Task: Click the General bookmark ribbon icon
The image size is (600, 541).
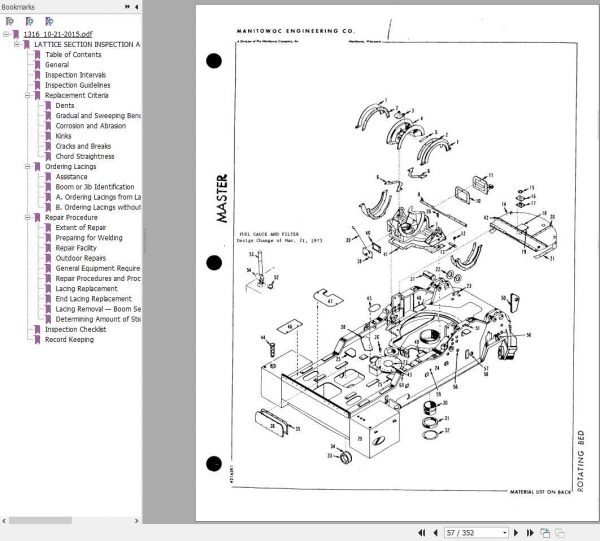Action: pos(37,65)
